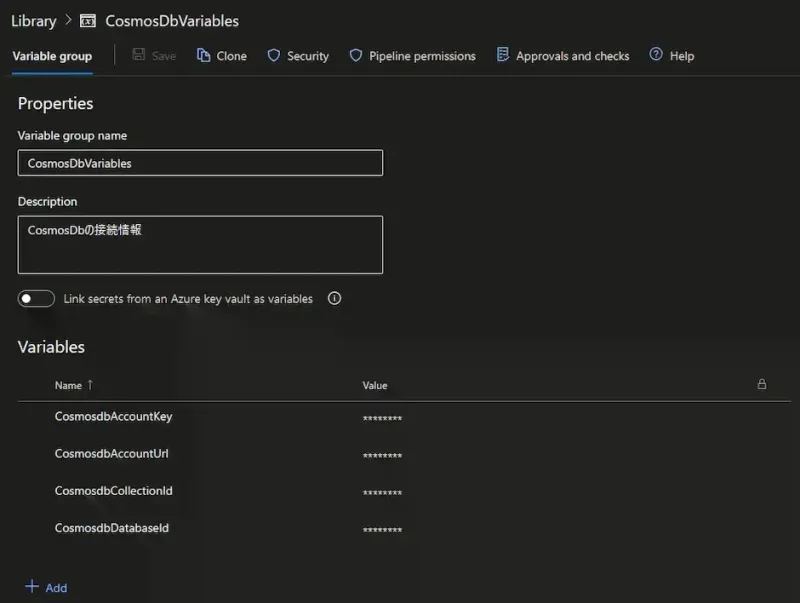Click info icon beside key vault toggle
Image resolution: width=800 pixels, height=603 pixels.
click(334, 298)
